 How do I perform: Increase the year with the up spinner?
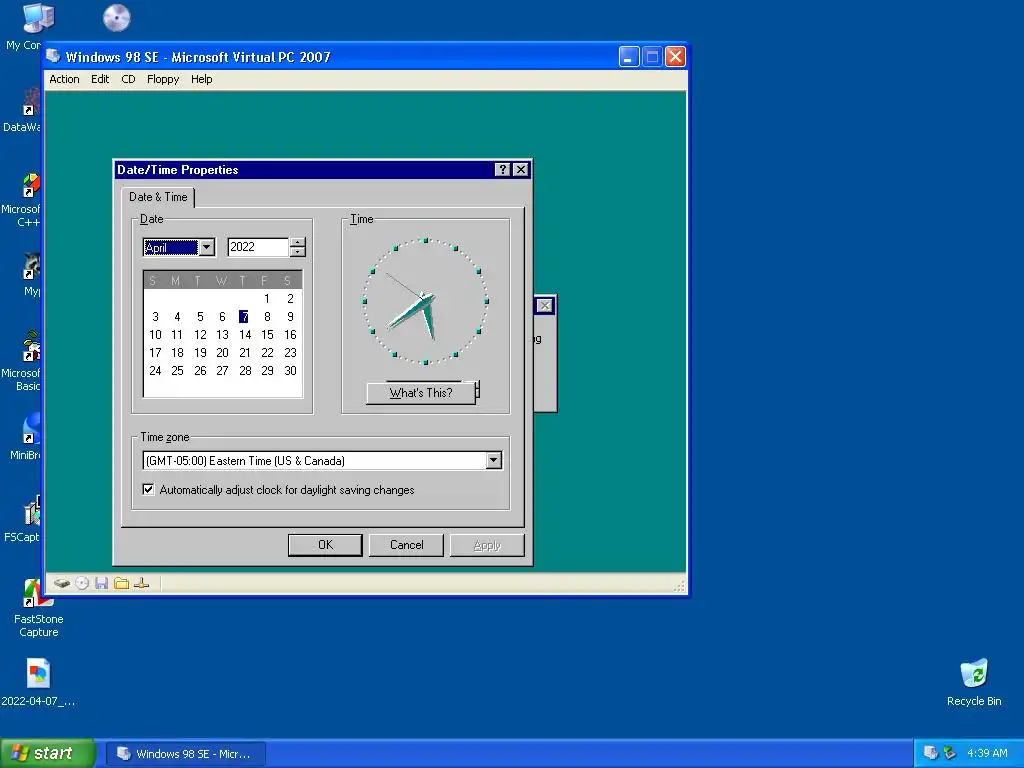297,242
